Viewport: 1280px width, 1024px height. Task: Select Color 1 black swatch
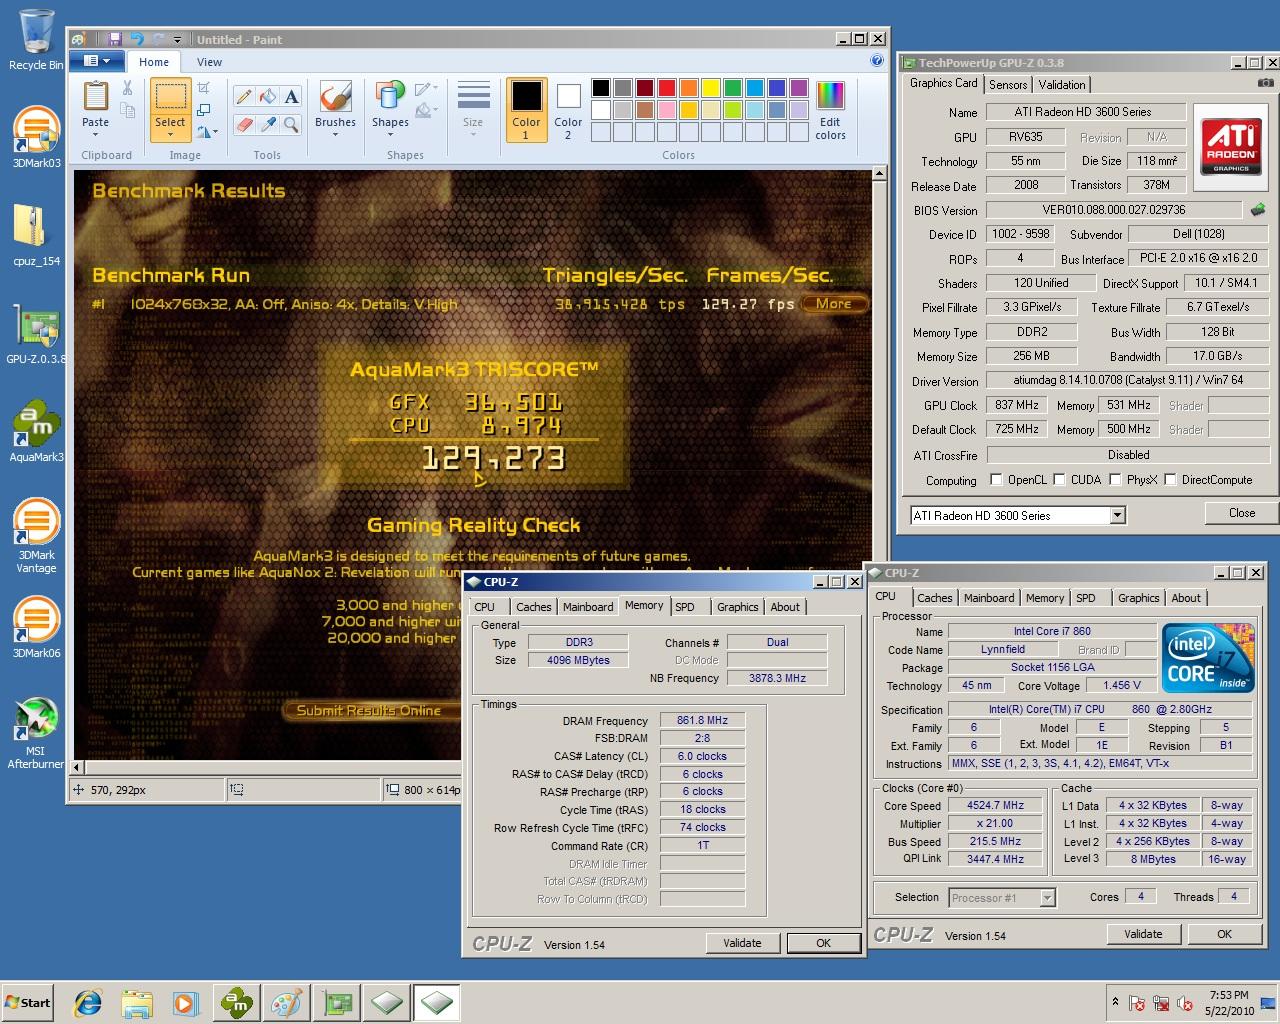(x=526, y=110)
